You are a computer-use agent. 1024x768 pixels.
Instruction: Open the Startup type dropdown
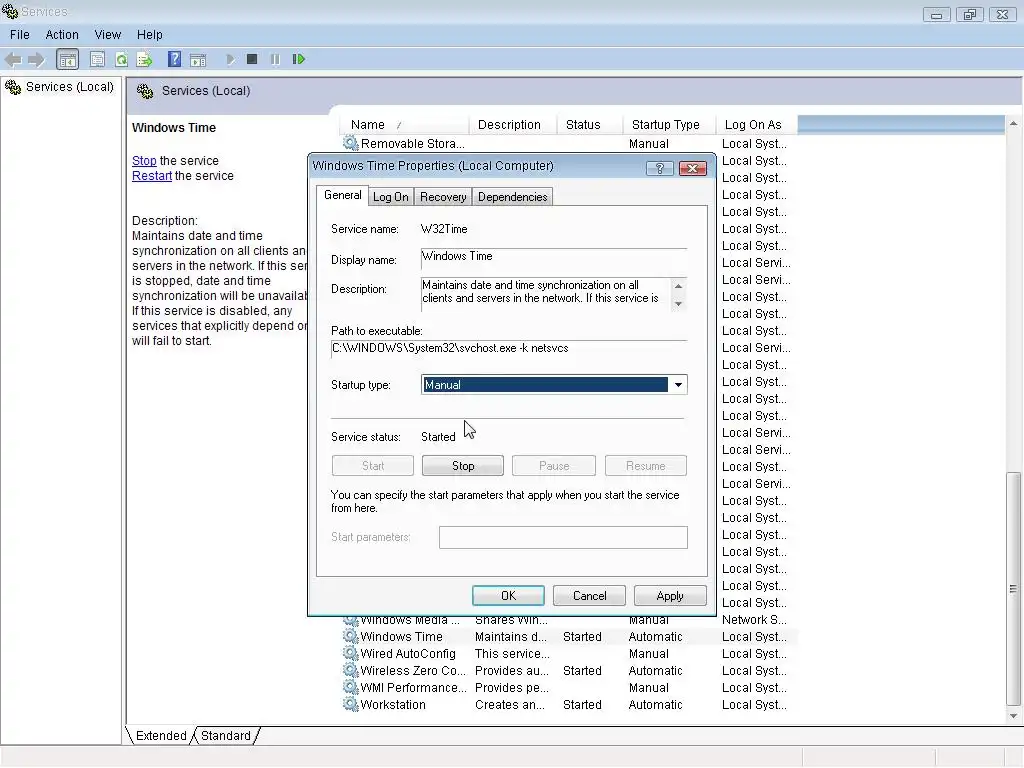678,385
